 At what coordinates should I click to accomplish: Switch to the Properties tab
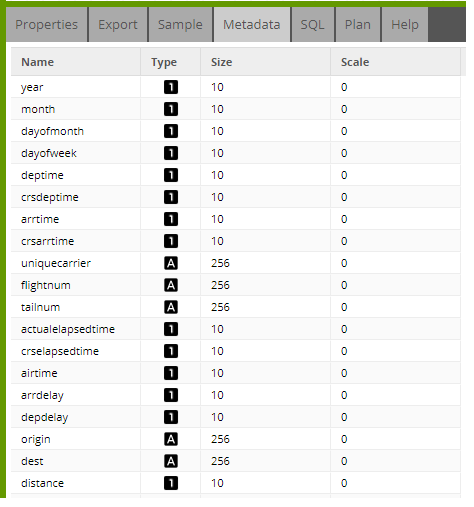click(x=47, y=25)
